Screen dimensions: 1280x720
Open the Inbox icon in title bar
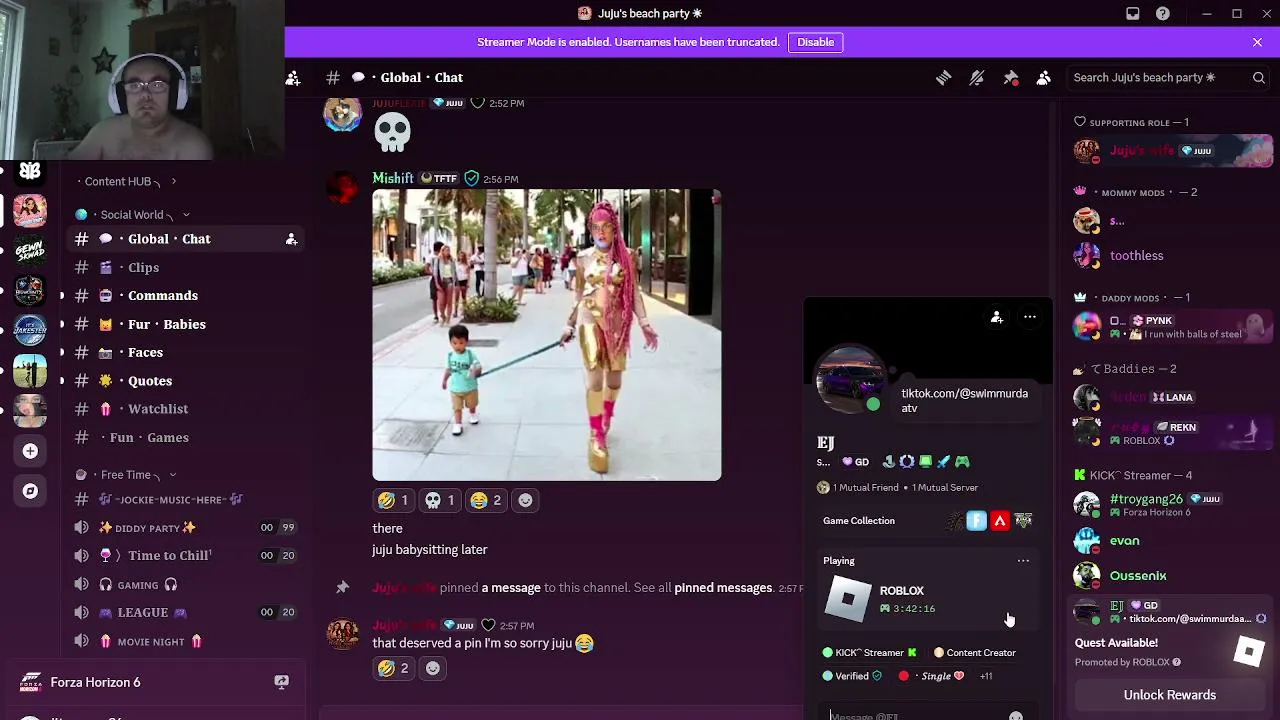coord(1133,14)
